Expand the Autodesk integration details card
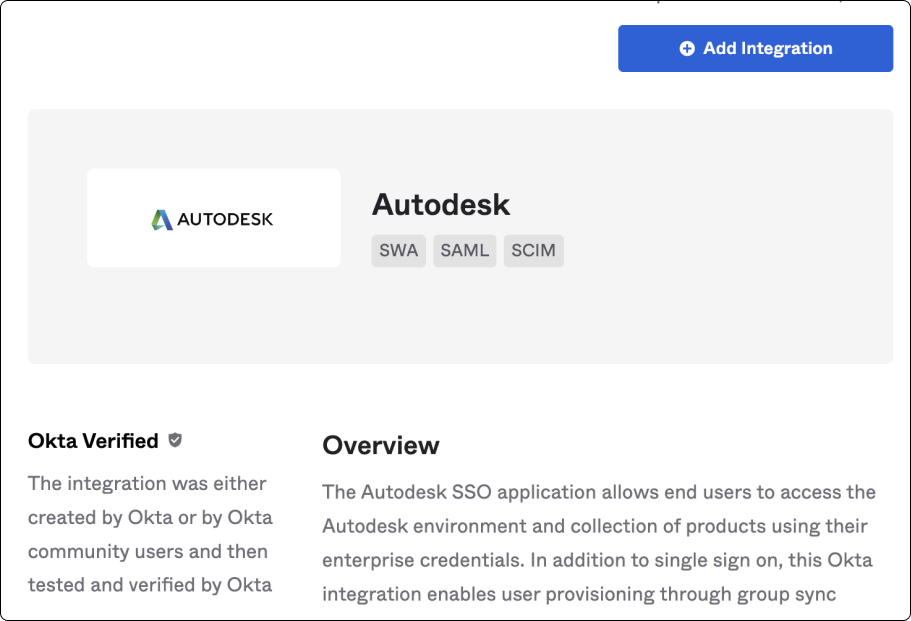 pos(460,235)
